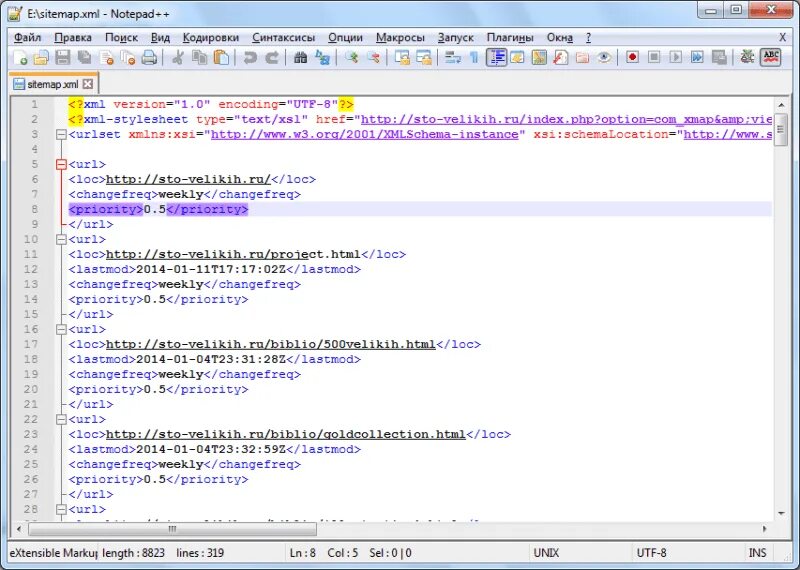Open the Правка menu
The image size is (800, 570).
click(73, 38)
